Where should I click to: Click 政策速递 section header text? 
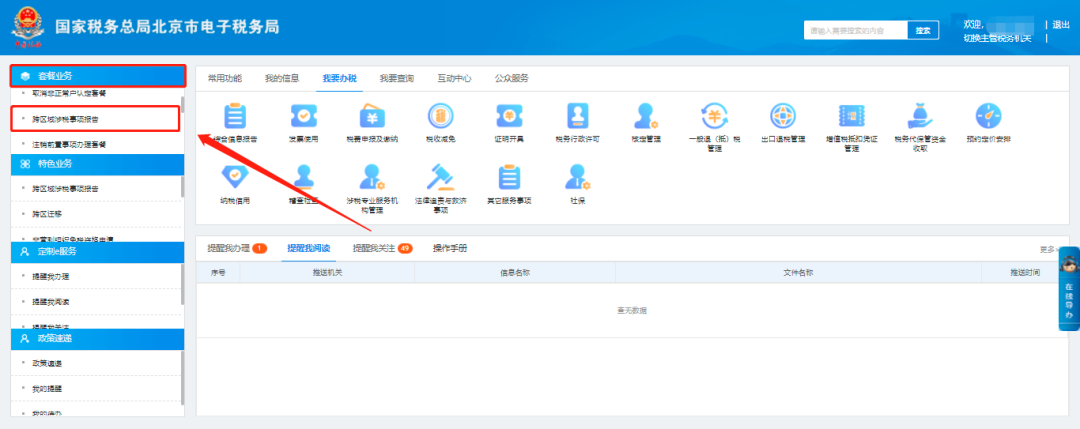(x=55, y=338)
